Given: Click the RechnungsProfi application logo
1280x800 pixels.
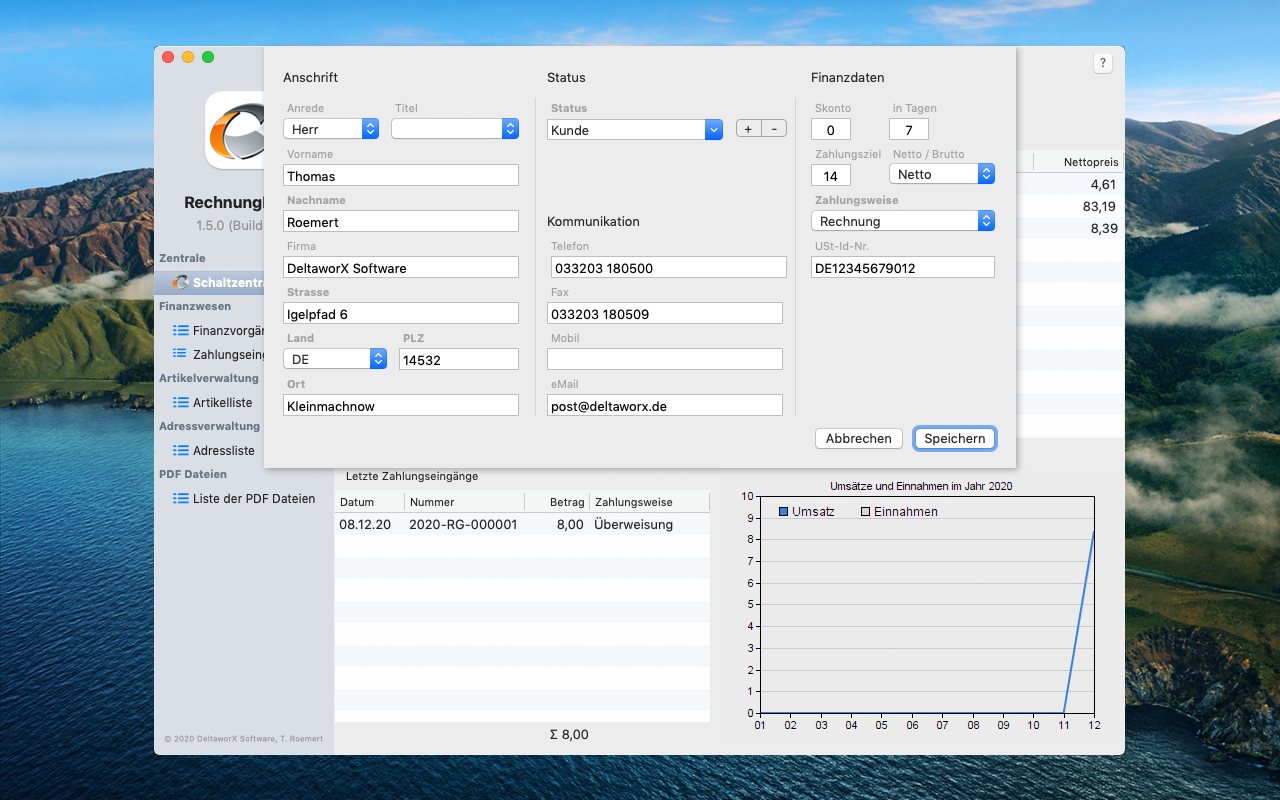Looking at the screenshot, I should (x=234, y=130).
